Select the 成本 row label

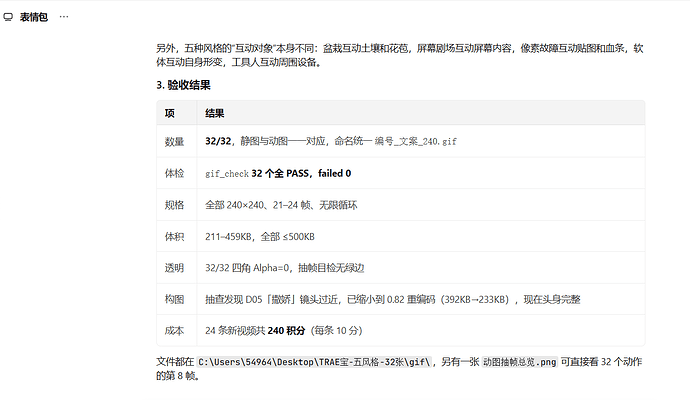point(174,331)
